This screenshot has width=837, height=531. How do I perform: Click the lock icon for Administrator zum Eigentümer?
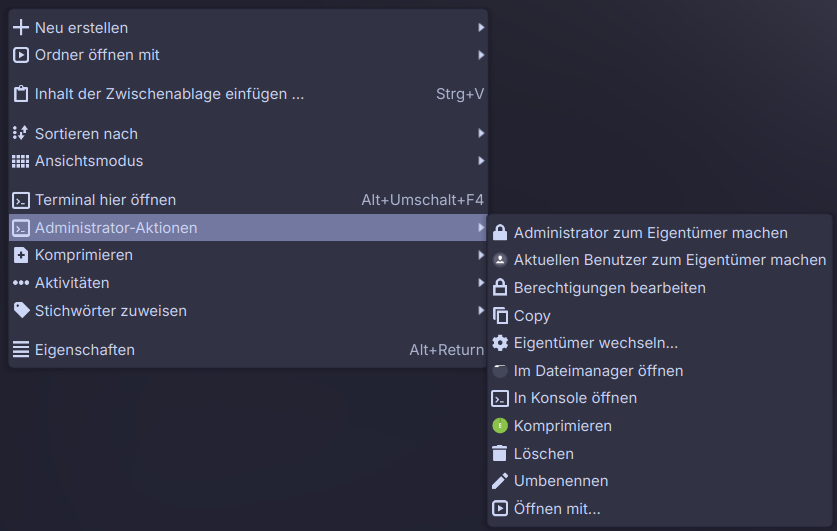[500, 233]
